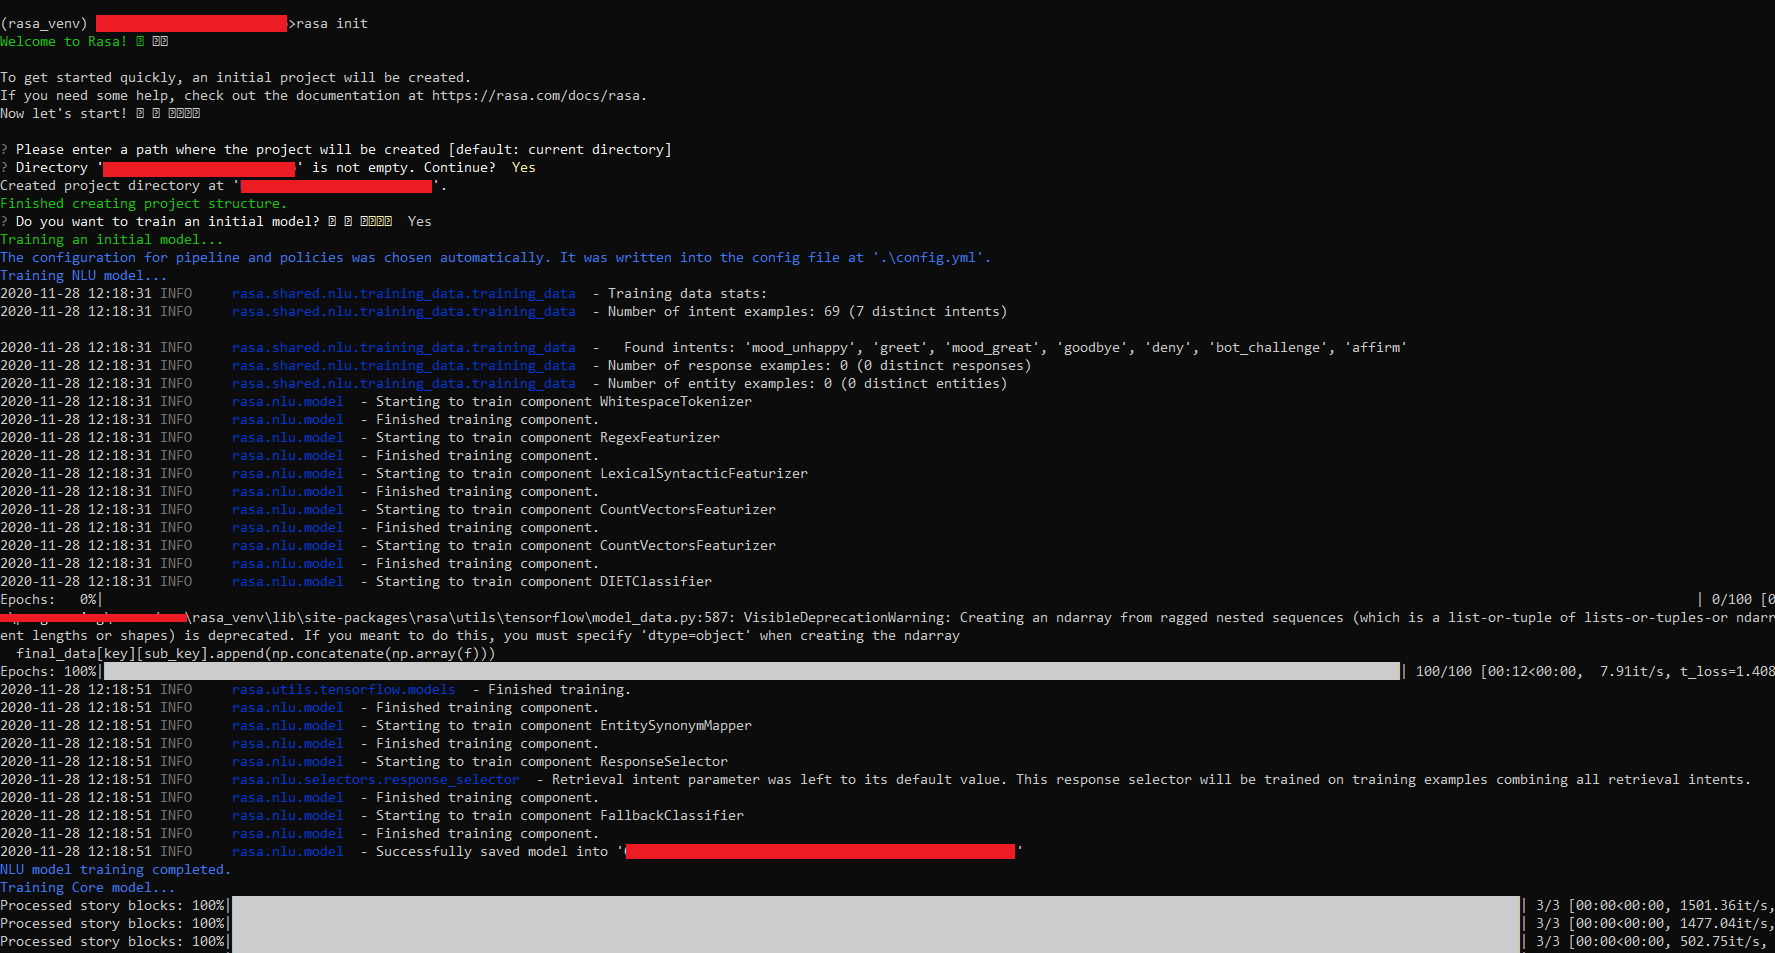1775x953 pixels.
Task: Click the 'RegexFeaturizer' component name
Action: [659, 438]
